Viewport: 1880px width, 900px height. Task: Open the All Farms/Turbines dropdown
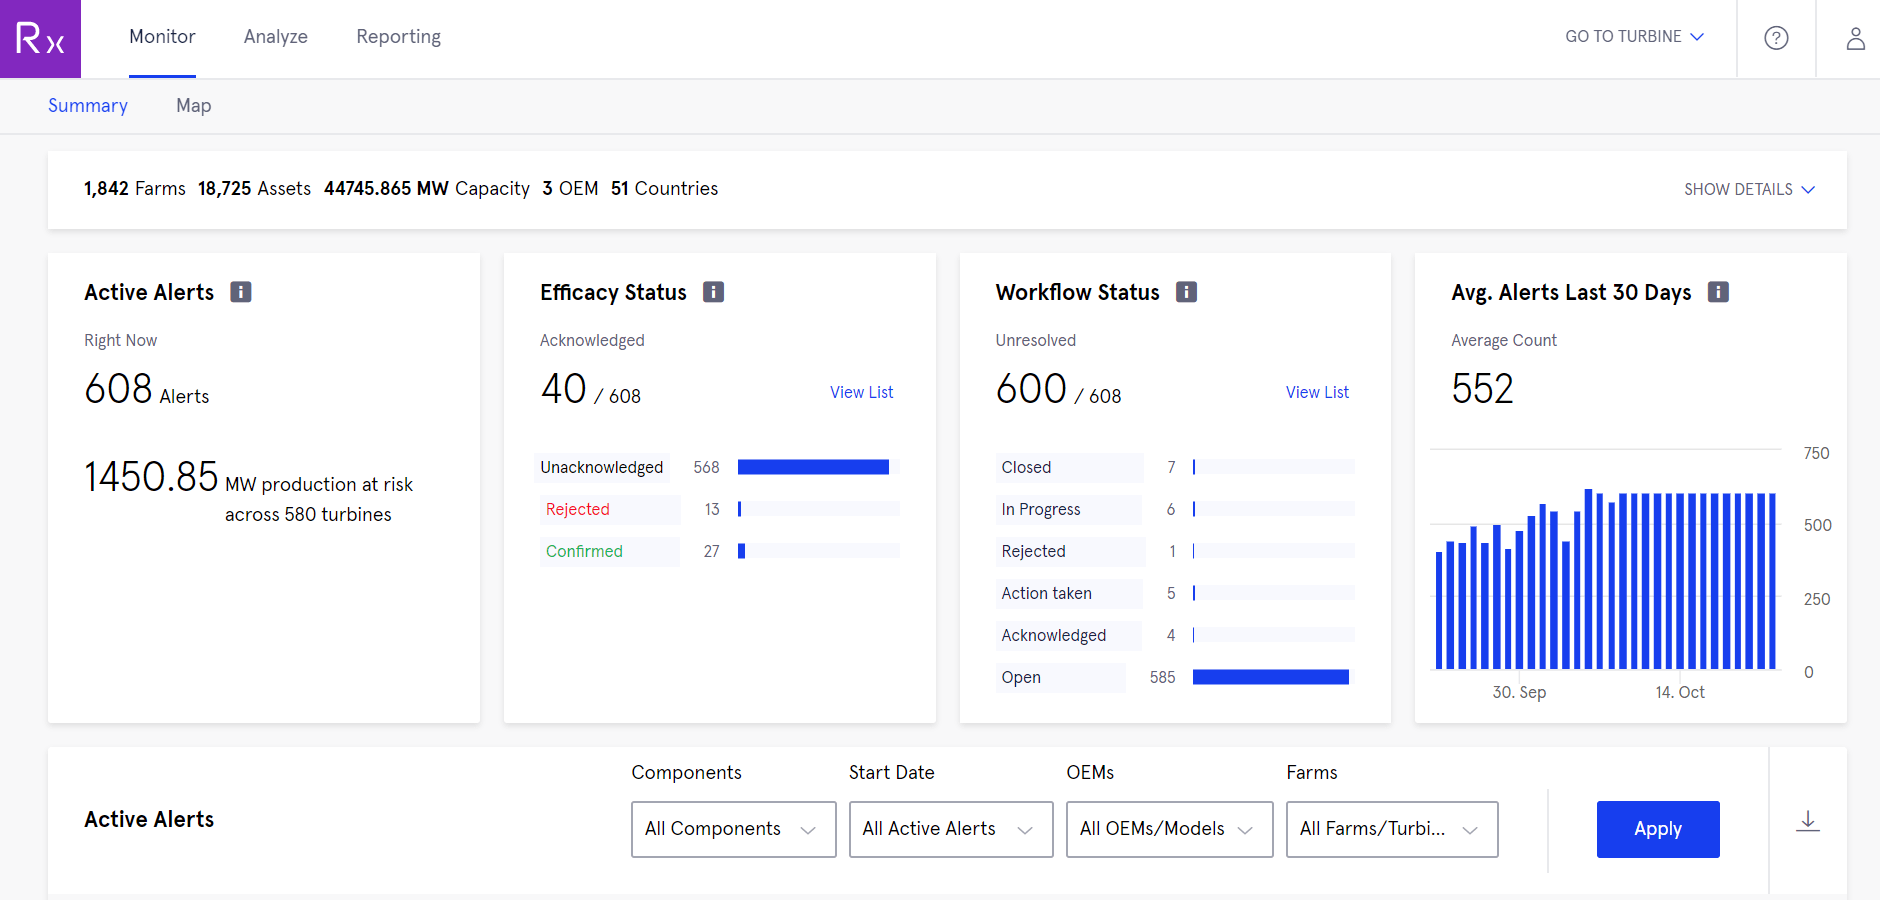tap(1392, 829)
